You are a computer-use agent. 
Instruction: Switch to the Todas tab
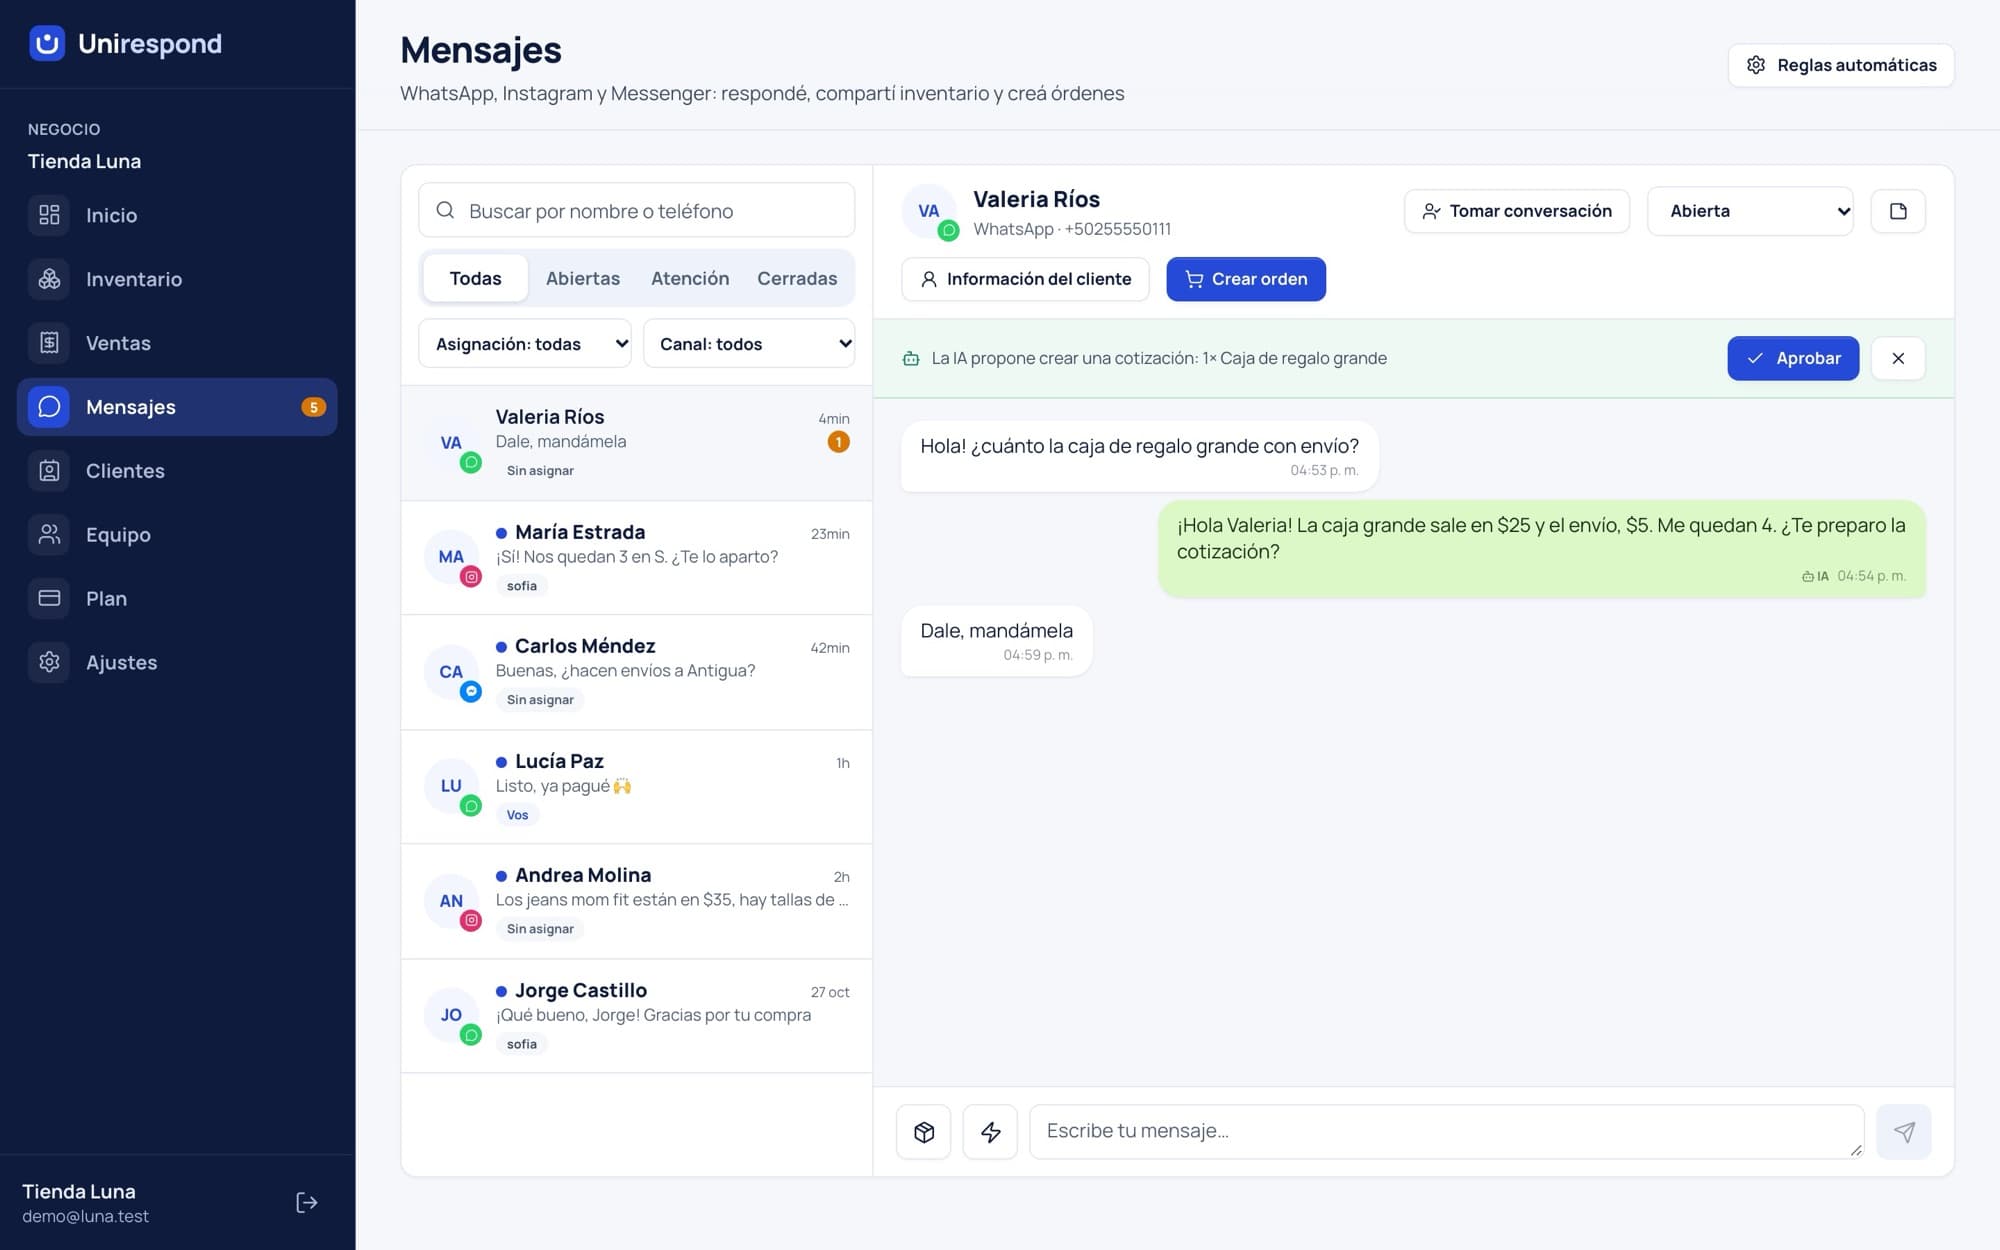pos(475,278)
